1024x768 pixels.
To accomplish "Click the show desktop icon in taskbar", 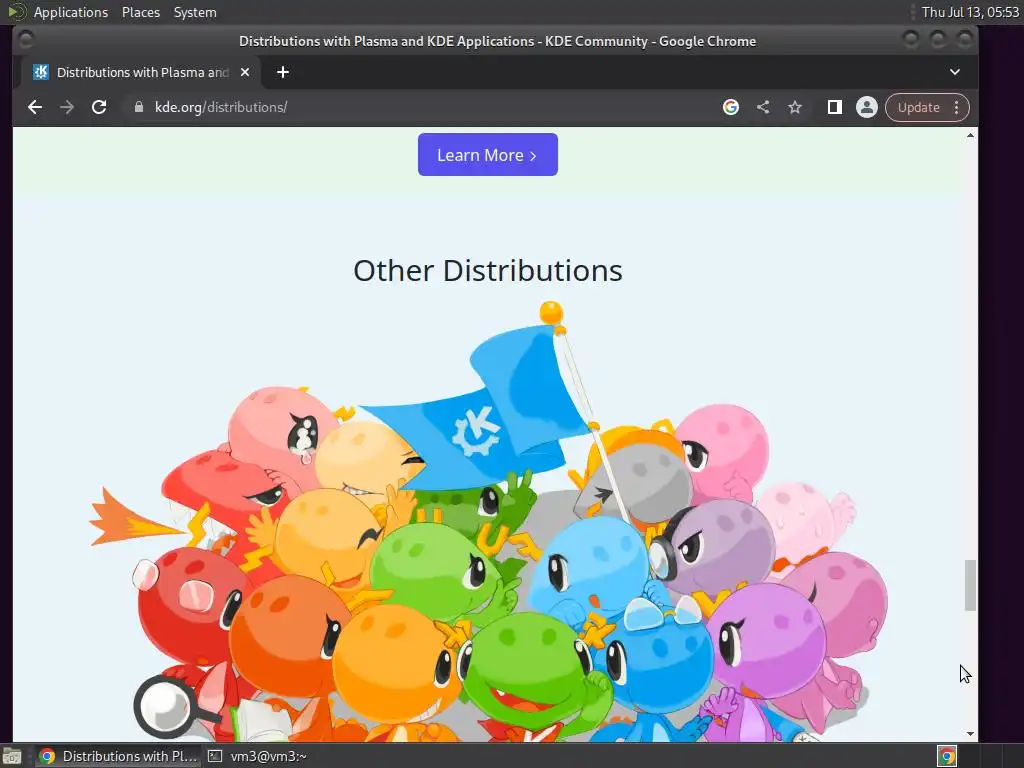I will tap(12, 756).
